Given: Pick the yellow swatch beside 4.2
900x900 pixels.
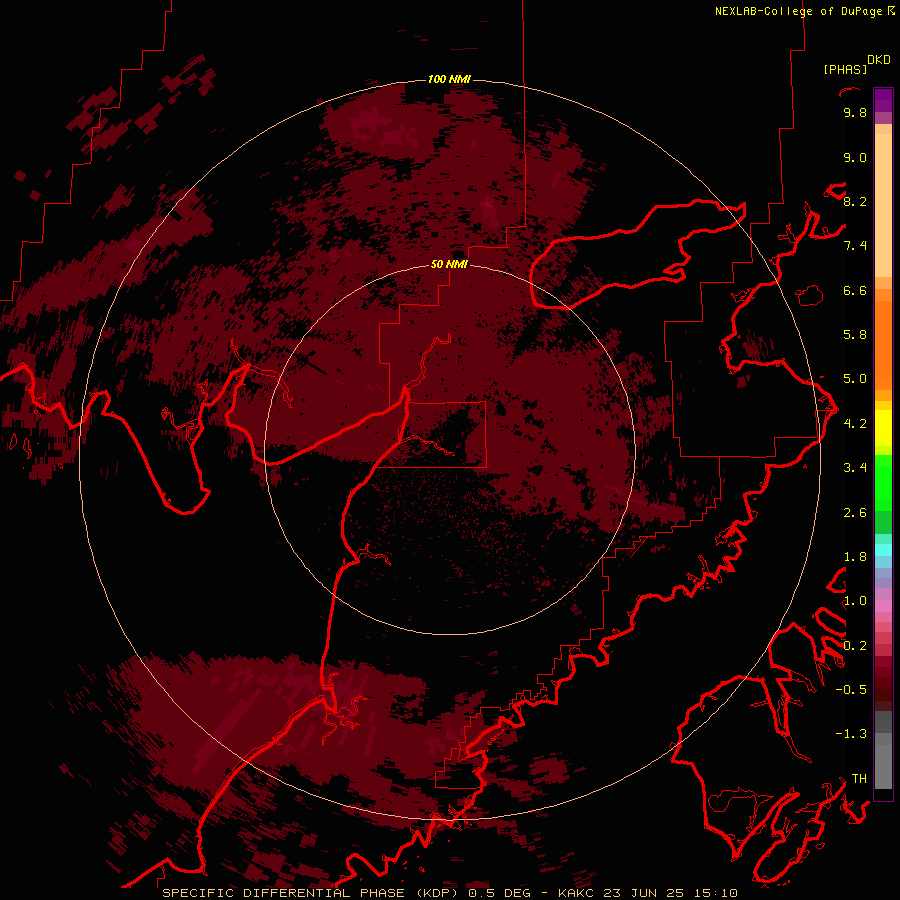Looking at the screenshot, I should click(x=883, y=426).
